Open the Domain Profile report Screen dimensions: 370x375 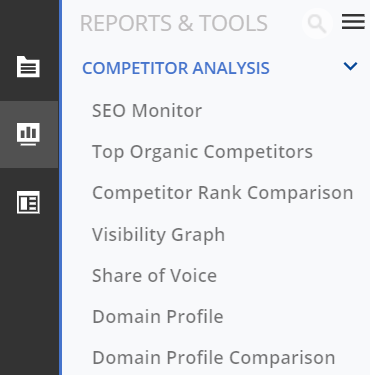point(158,316)
